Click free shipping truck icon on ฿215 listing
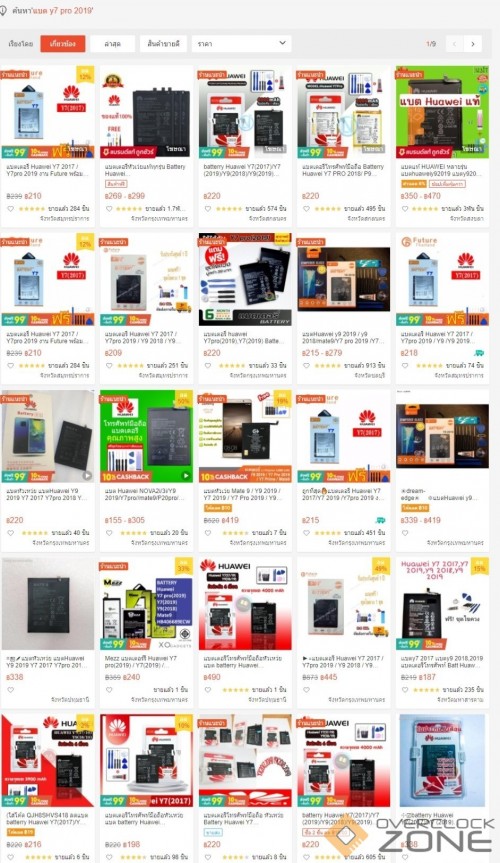 380,520
